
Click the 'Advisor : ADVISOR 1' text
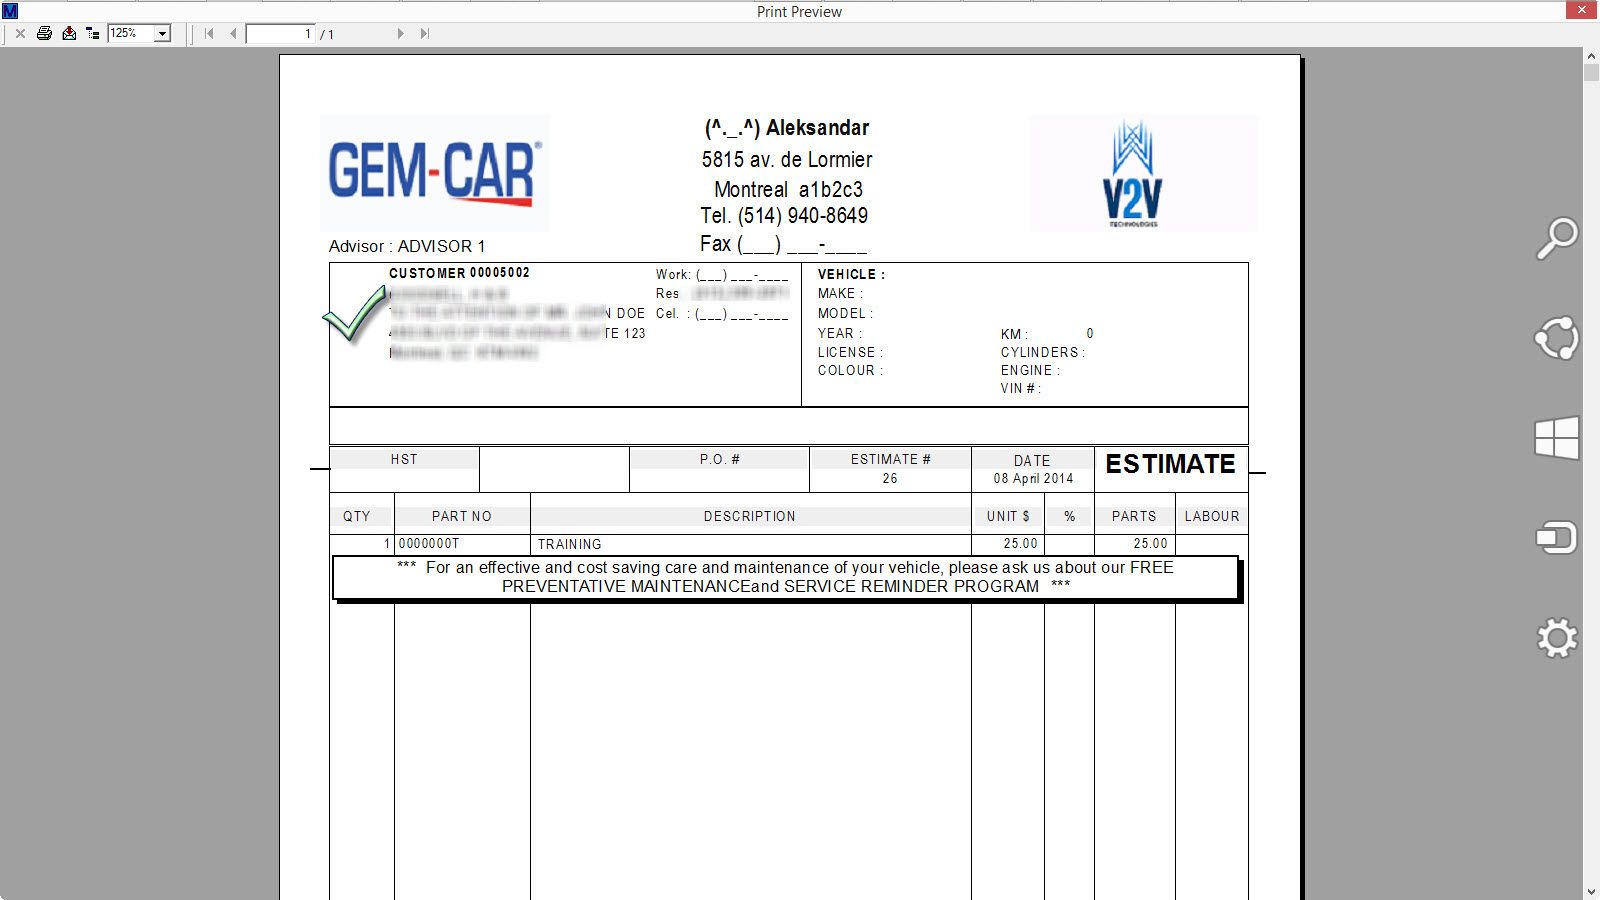[407, 246]
